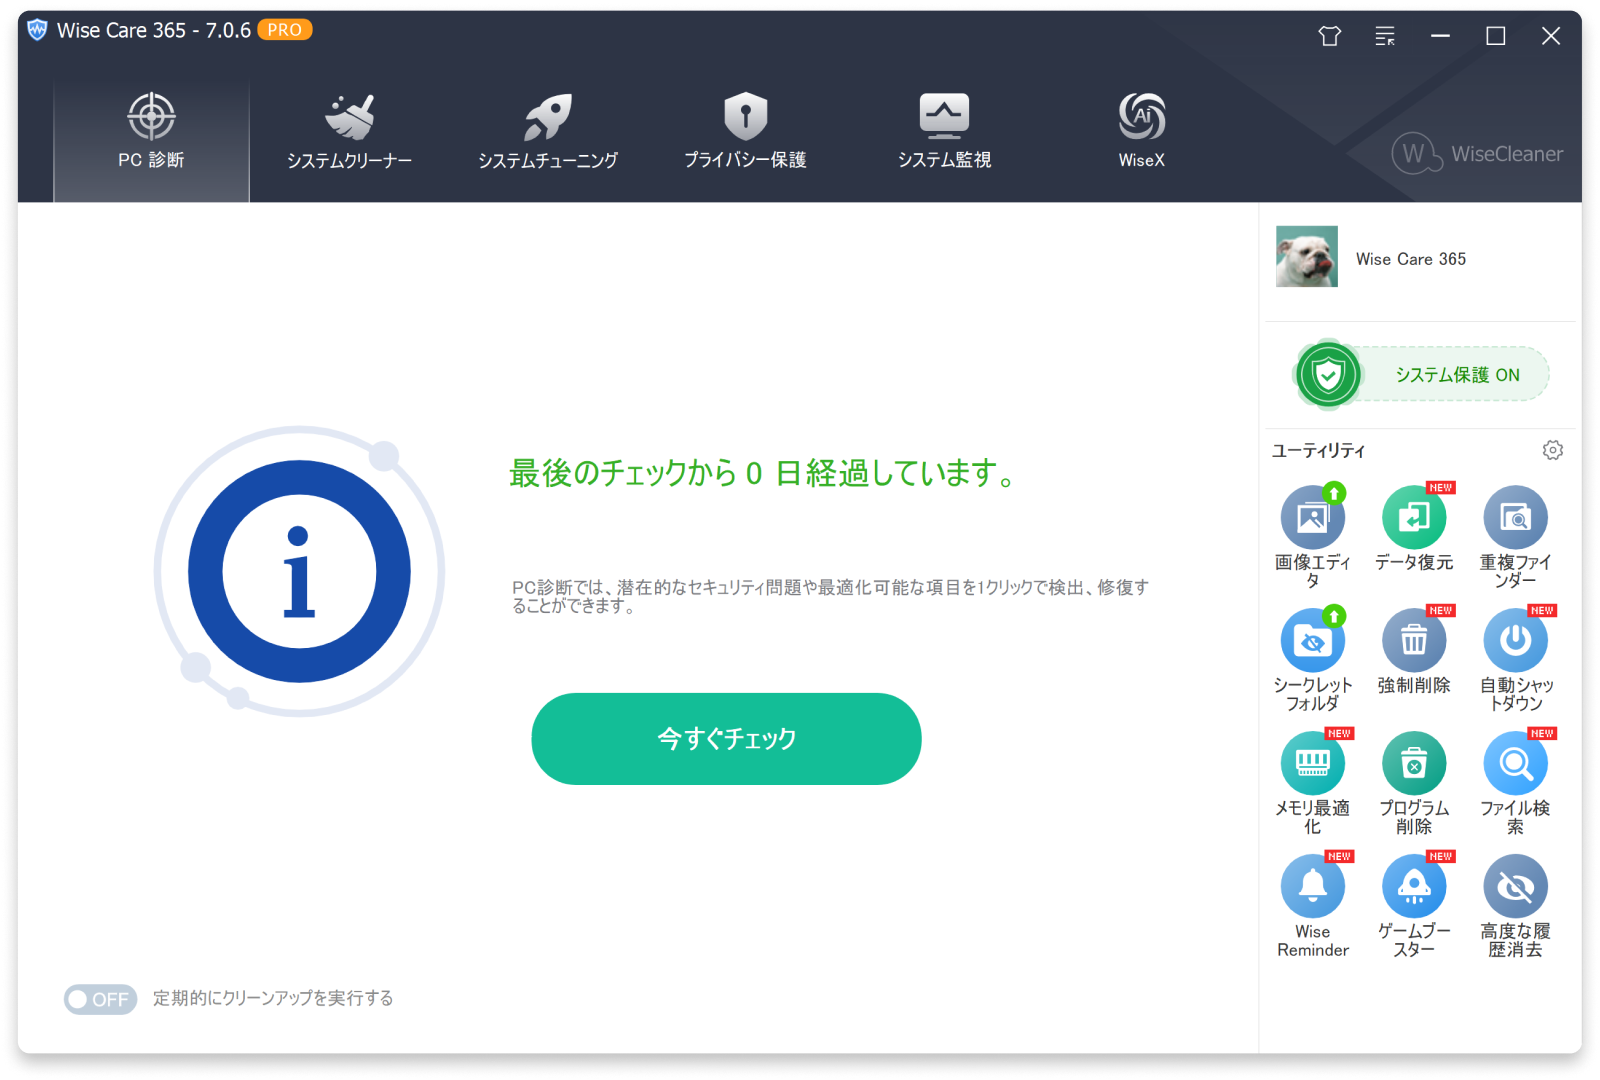Viewport: 1600px width, 1080px height.
Task: Open the title bar menu icon
Action: click(1385, 36)
